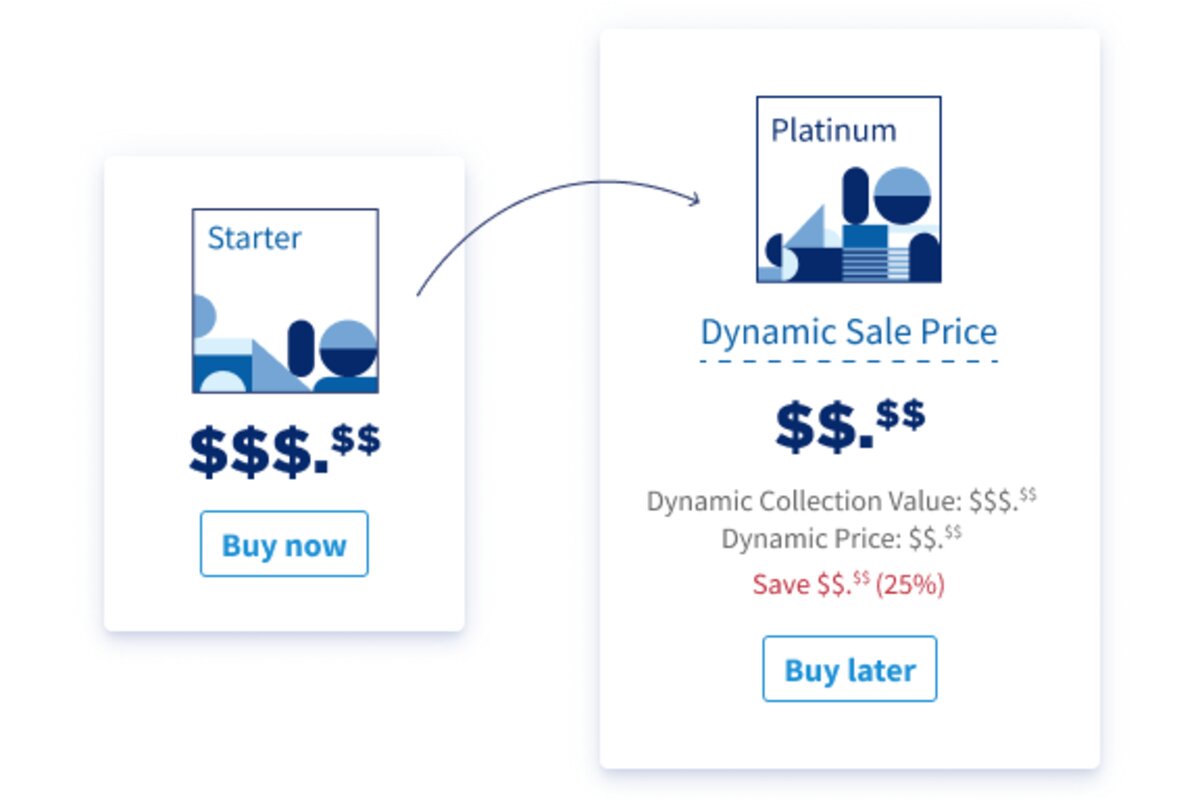Select the Platinum card $$.$$ sale price
This screenshot has height=800, width=1200.
pyautogui.click(x=850, y=424)
